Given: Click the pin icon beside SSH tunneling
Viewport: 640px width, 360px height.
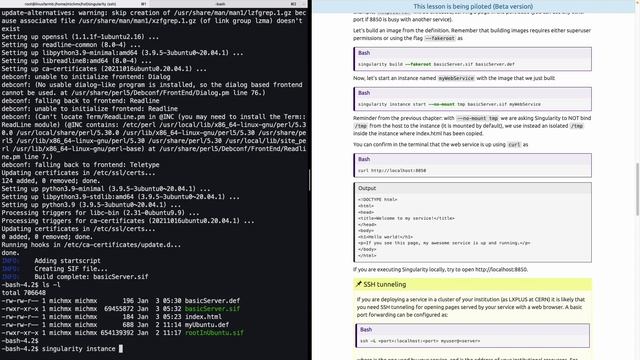Looking at the screenshot, I should tap(358, 284).
